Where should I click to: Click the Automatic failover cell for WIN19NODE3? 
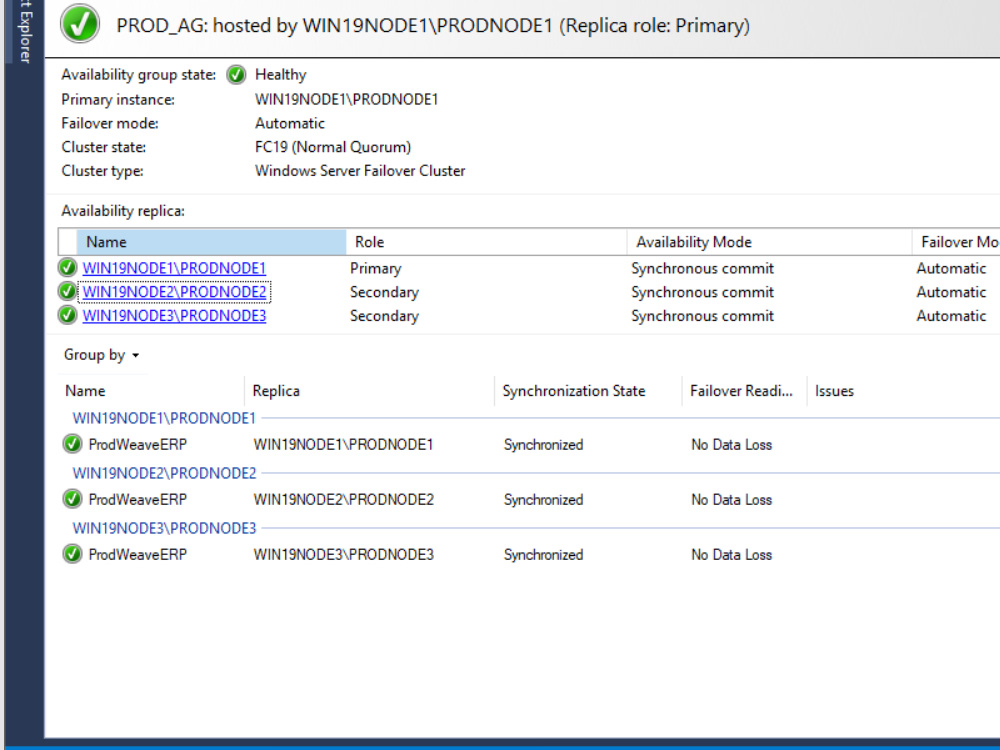[951, 316]
